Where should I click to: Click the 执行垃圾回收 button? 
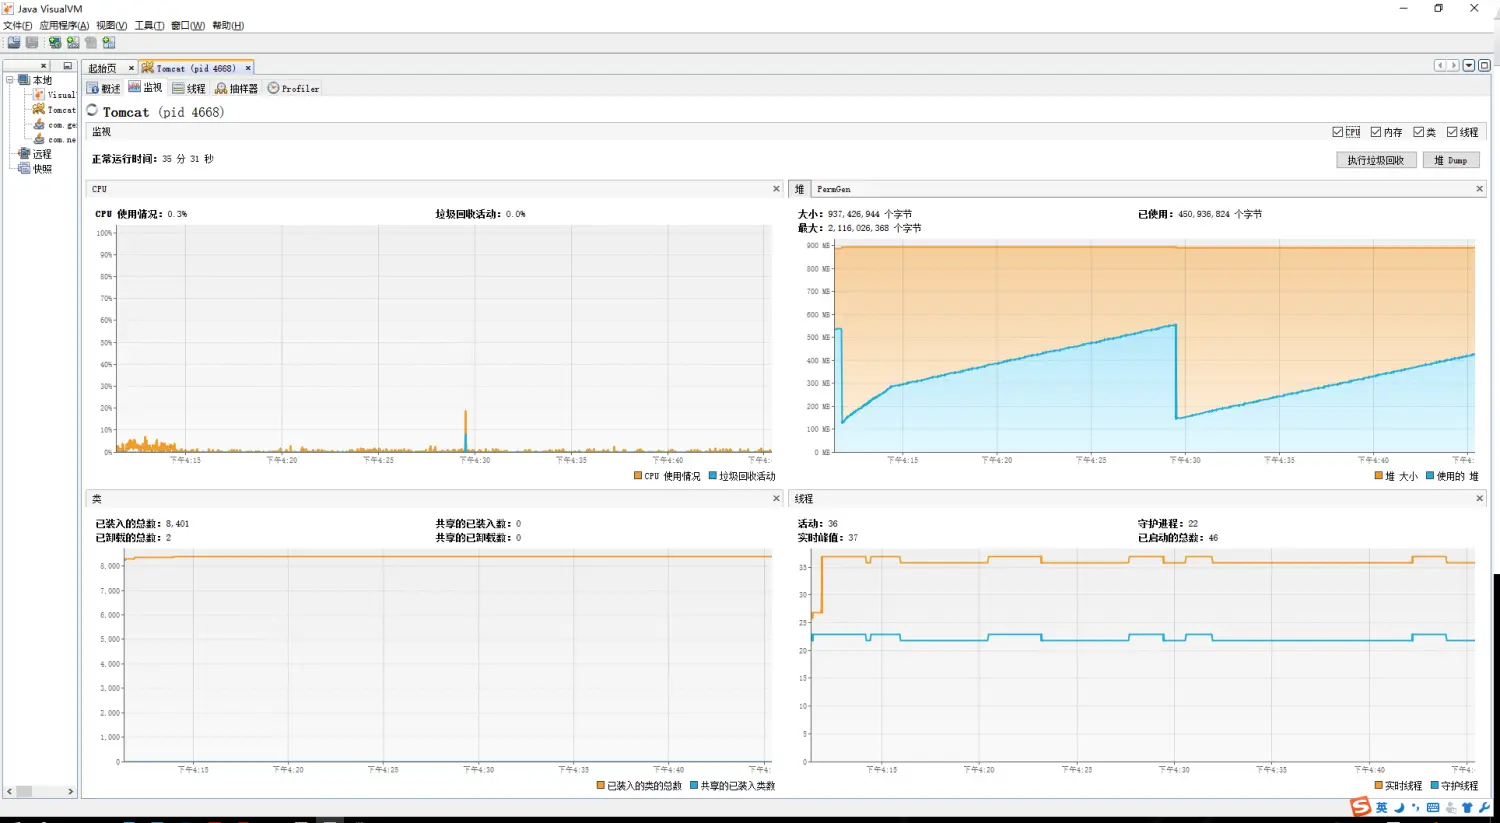(1376, 160)
